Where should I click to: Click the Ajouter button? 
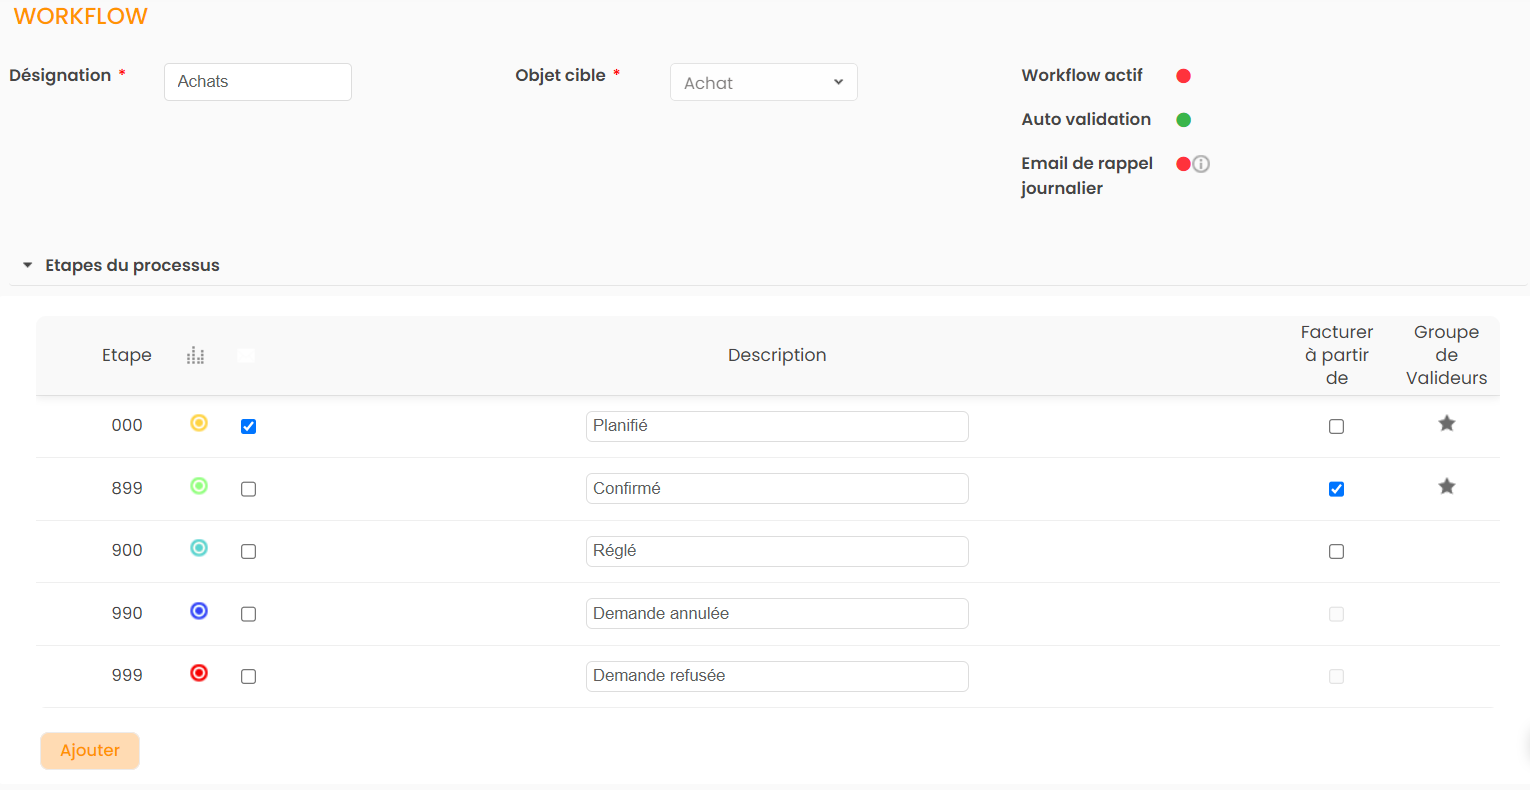90,751
